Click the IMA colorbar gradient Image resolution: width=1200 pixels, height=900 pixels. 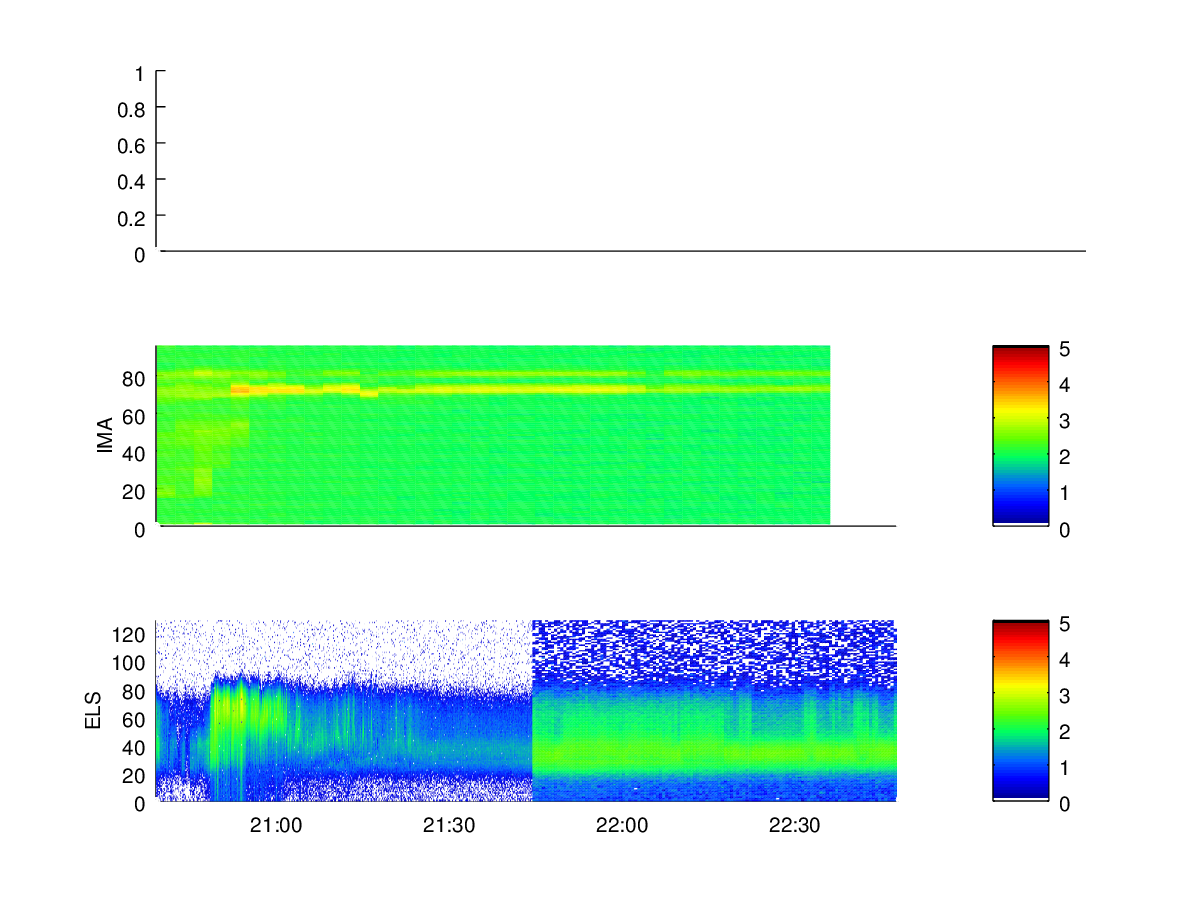[1020, 435]
